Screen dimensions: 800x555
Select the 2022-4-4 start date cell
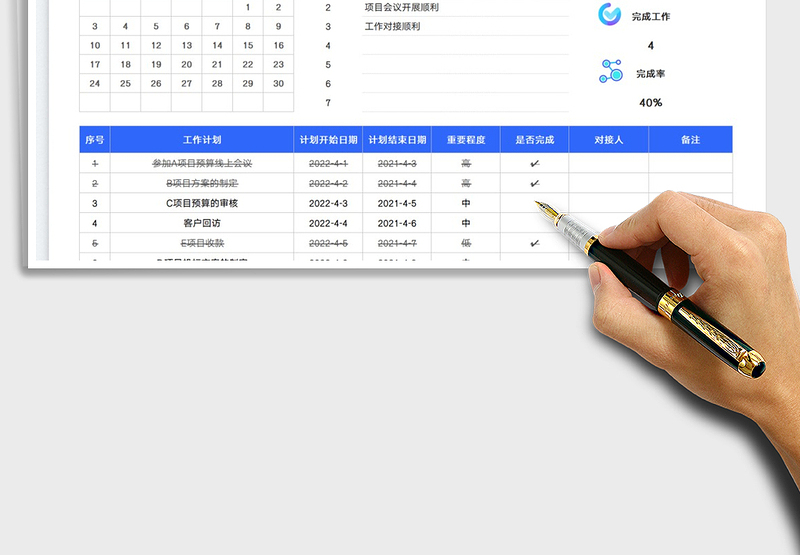point(328,223)
